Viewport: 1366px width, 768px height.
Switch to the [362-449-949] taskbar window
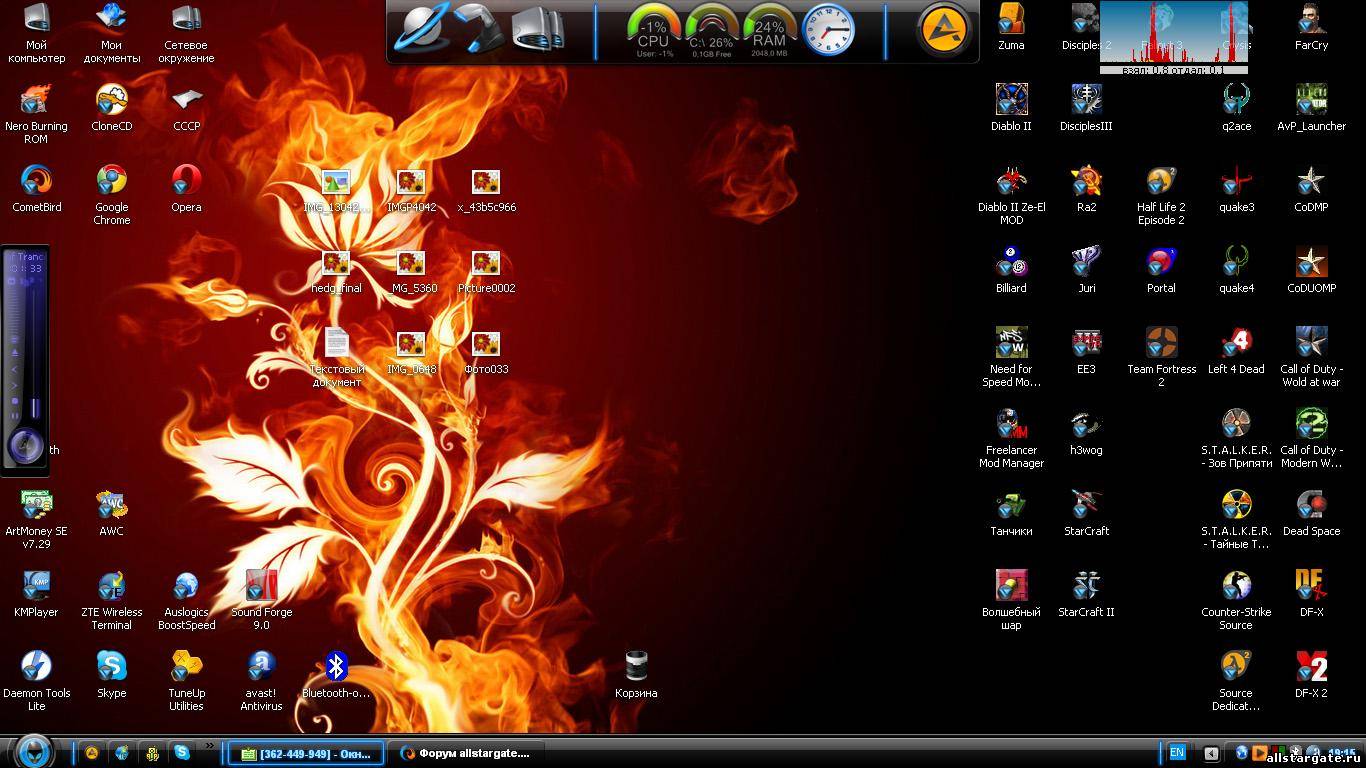pos(306,753)
